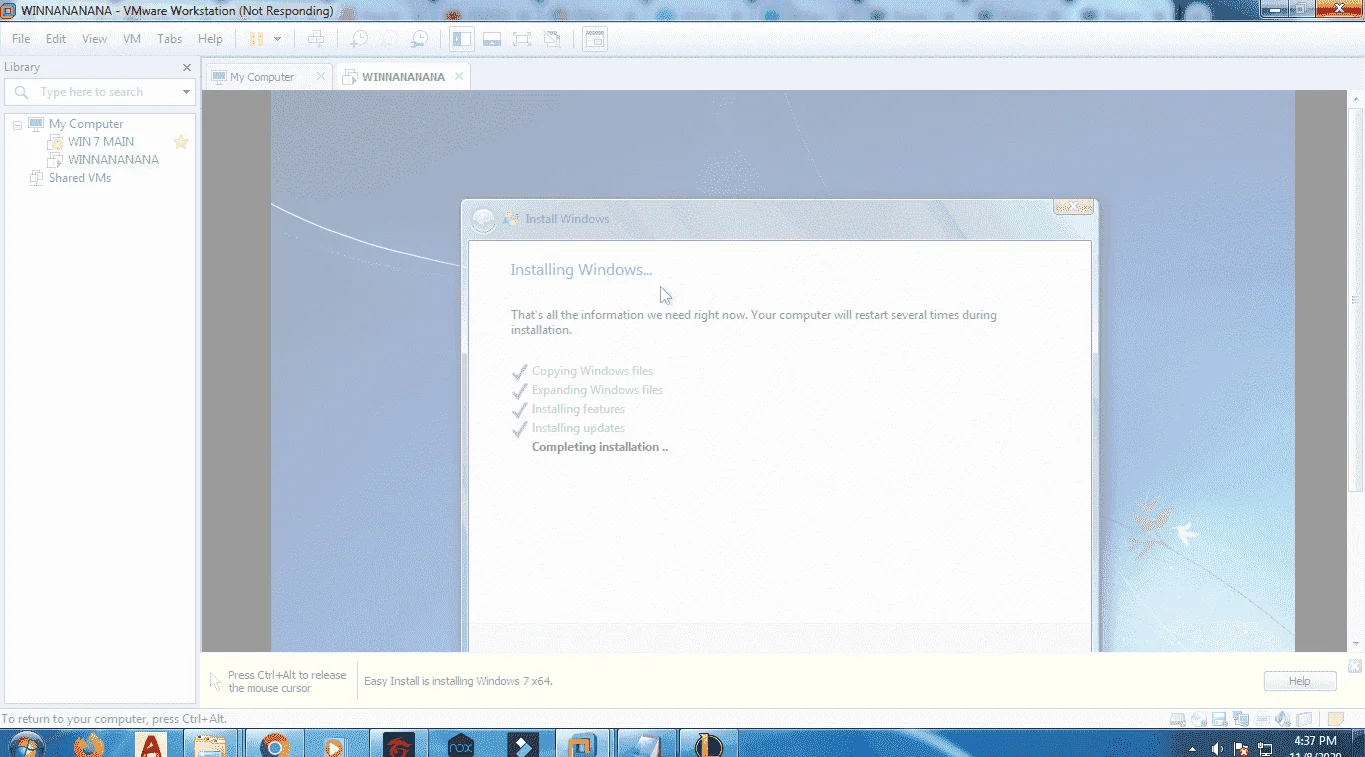Switch to the WINNANANANA tab
The height and width of the screenshot is (757, 1365).
click(403, 77)
